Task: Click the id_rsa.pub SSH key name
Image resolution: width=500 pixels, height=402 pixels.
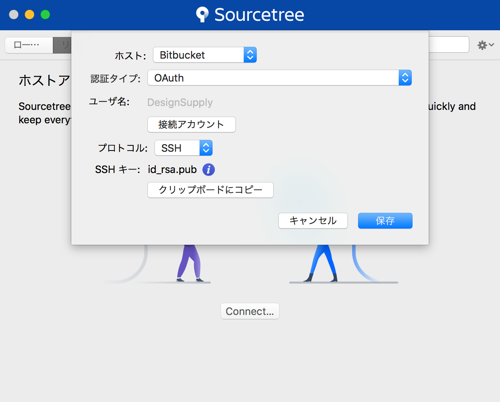Action: click(172, 170)
